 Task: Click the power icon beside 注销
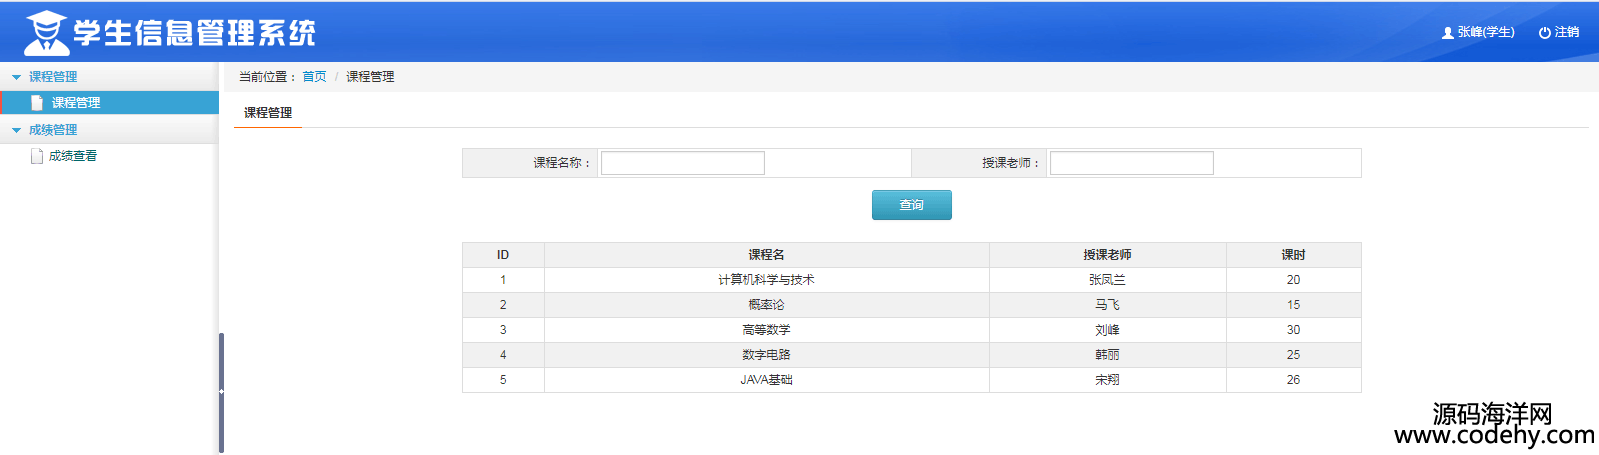[1544, 33]
